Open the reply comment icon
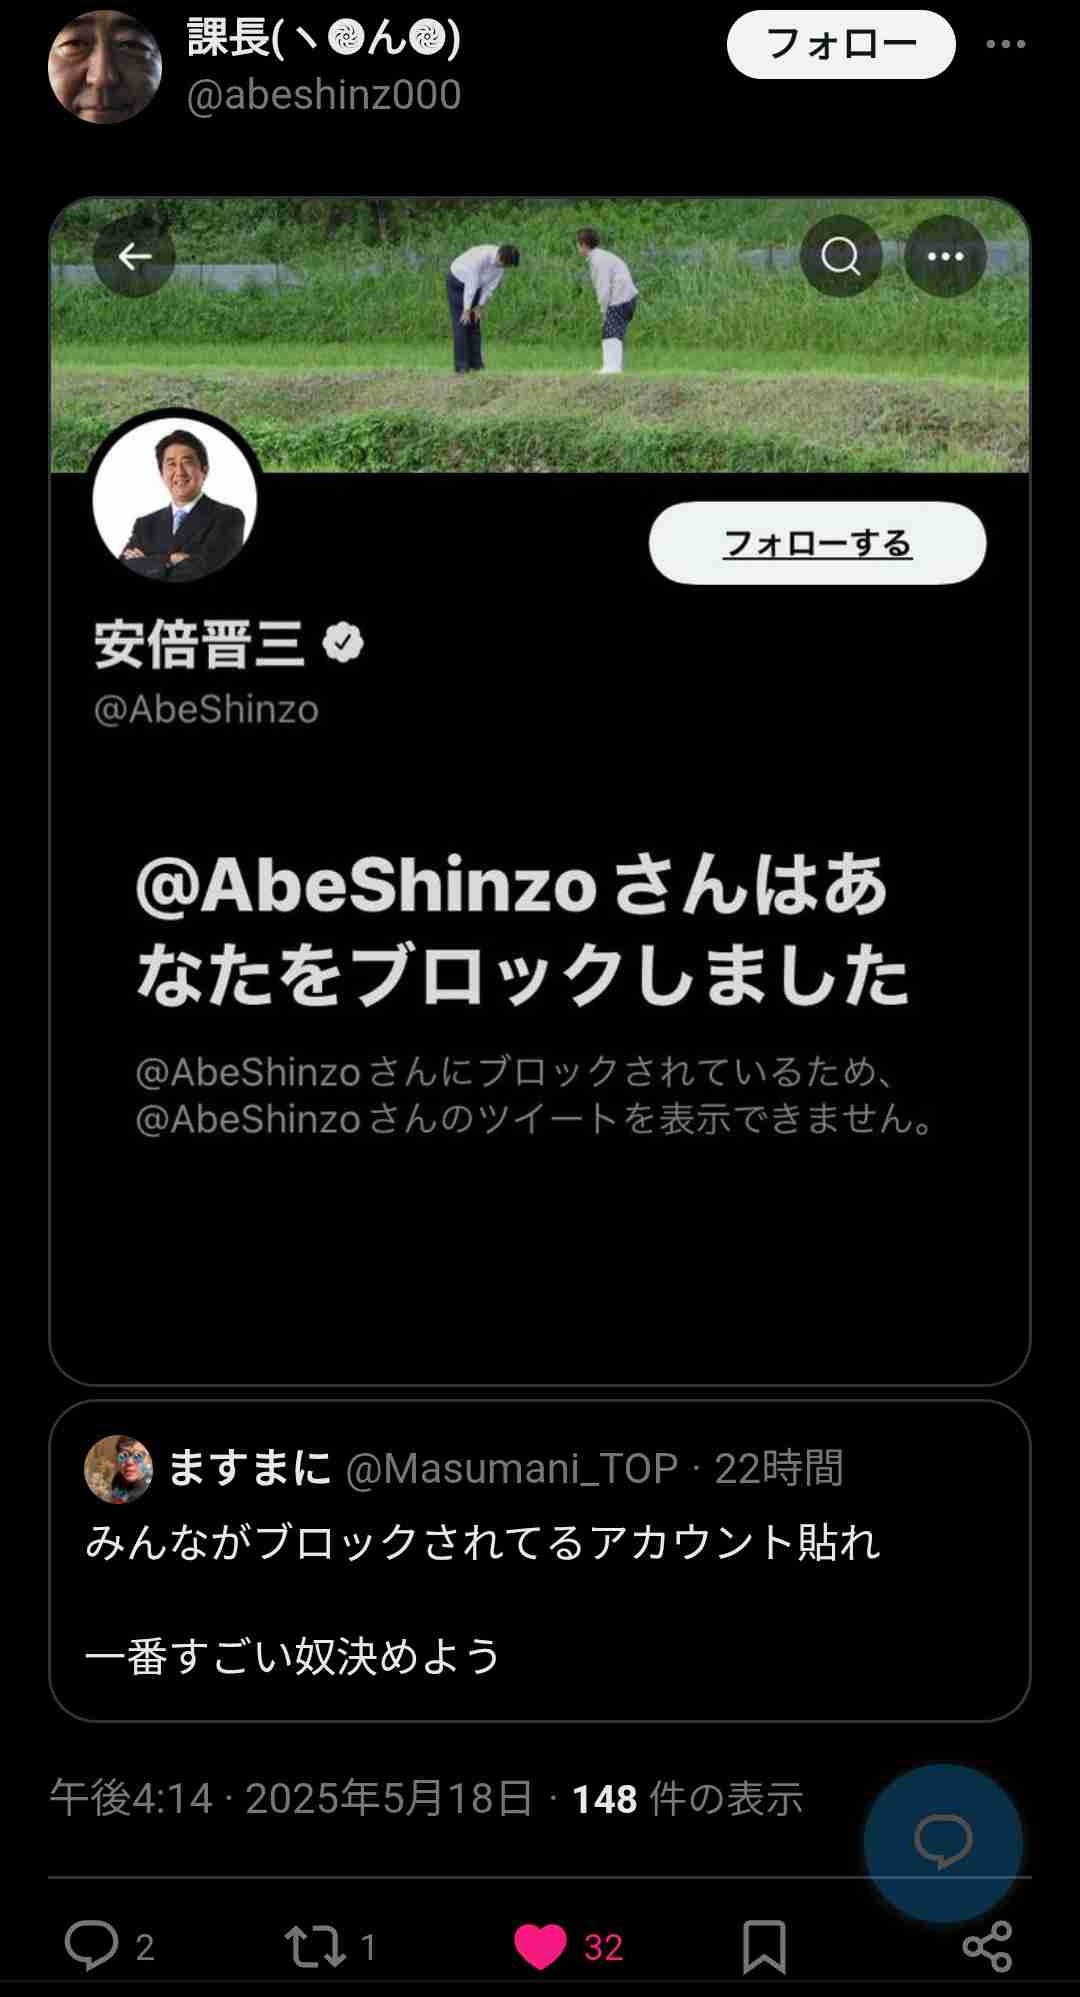This screenshot has height=1997, width=1080. coord(92,1946)
